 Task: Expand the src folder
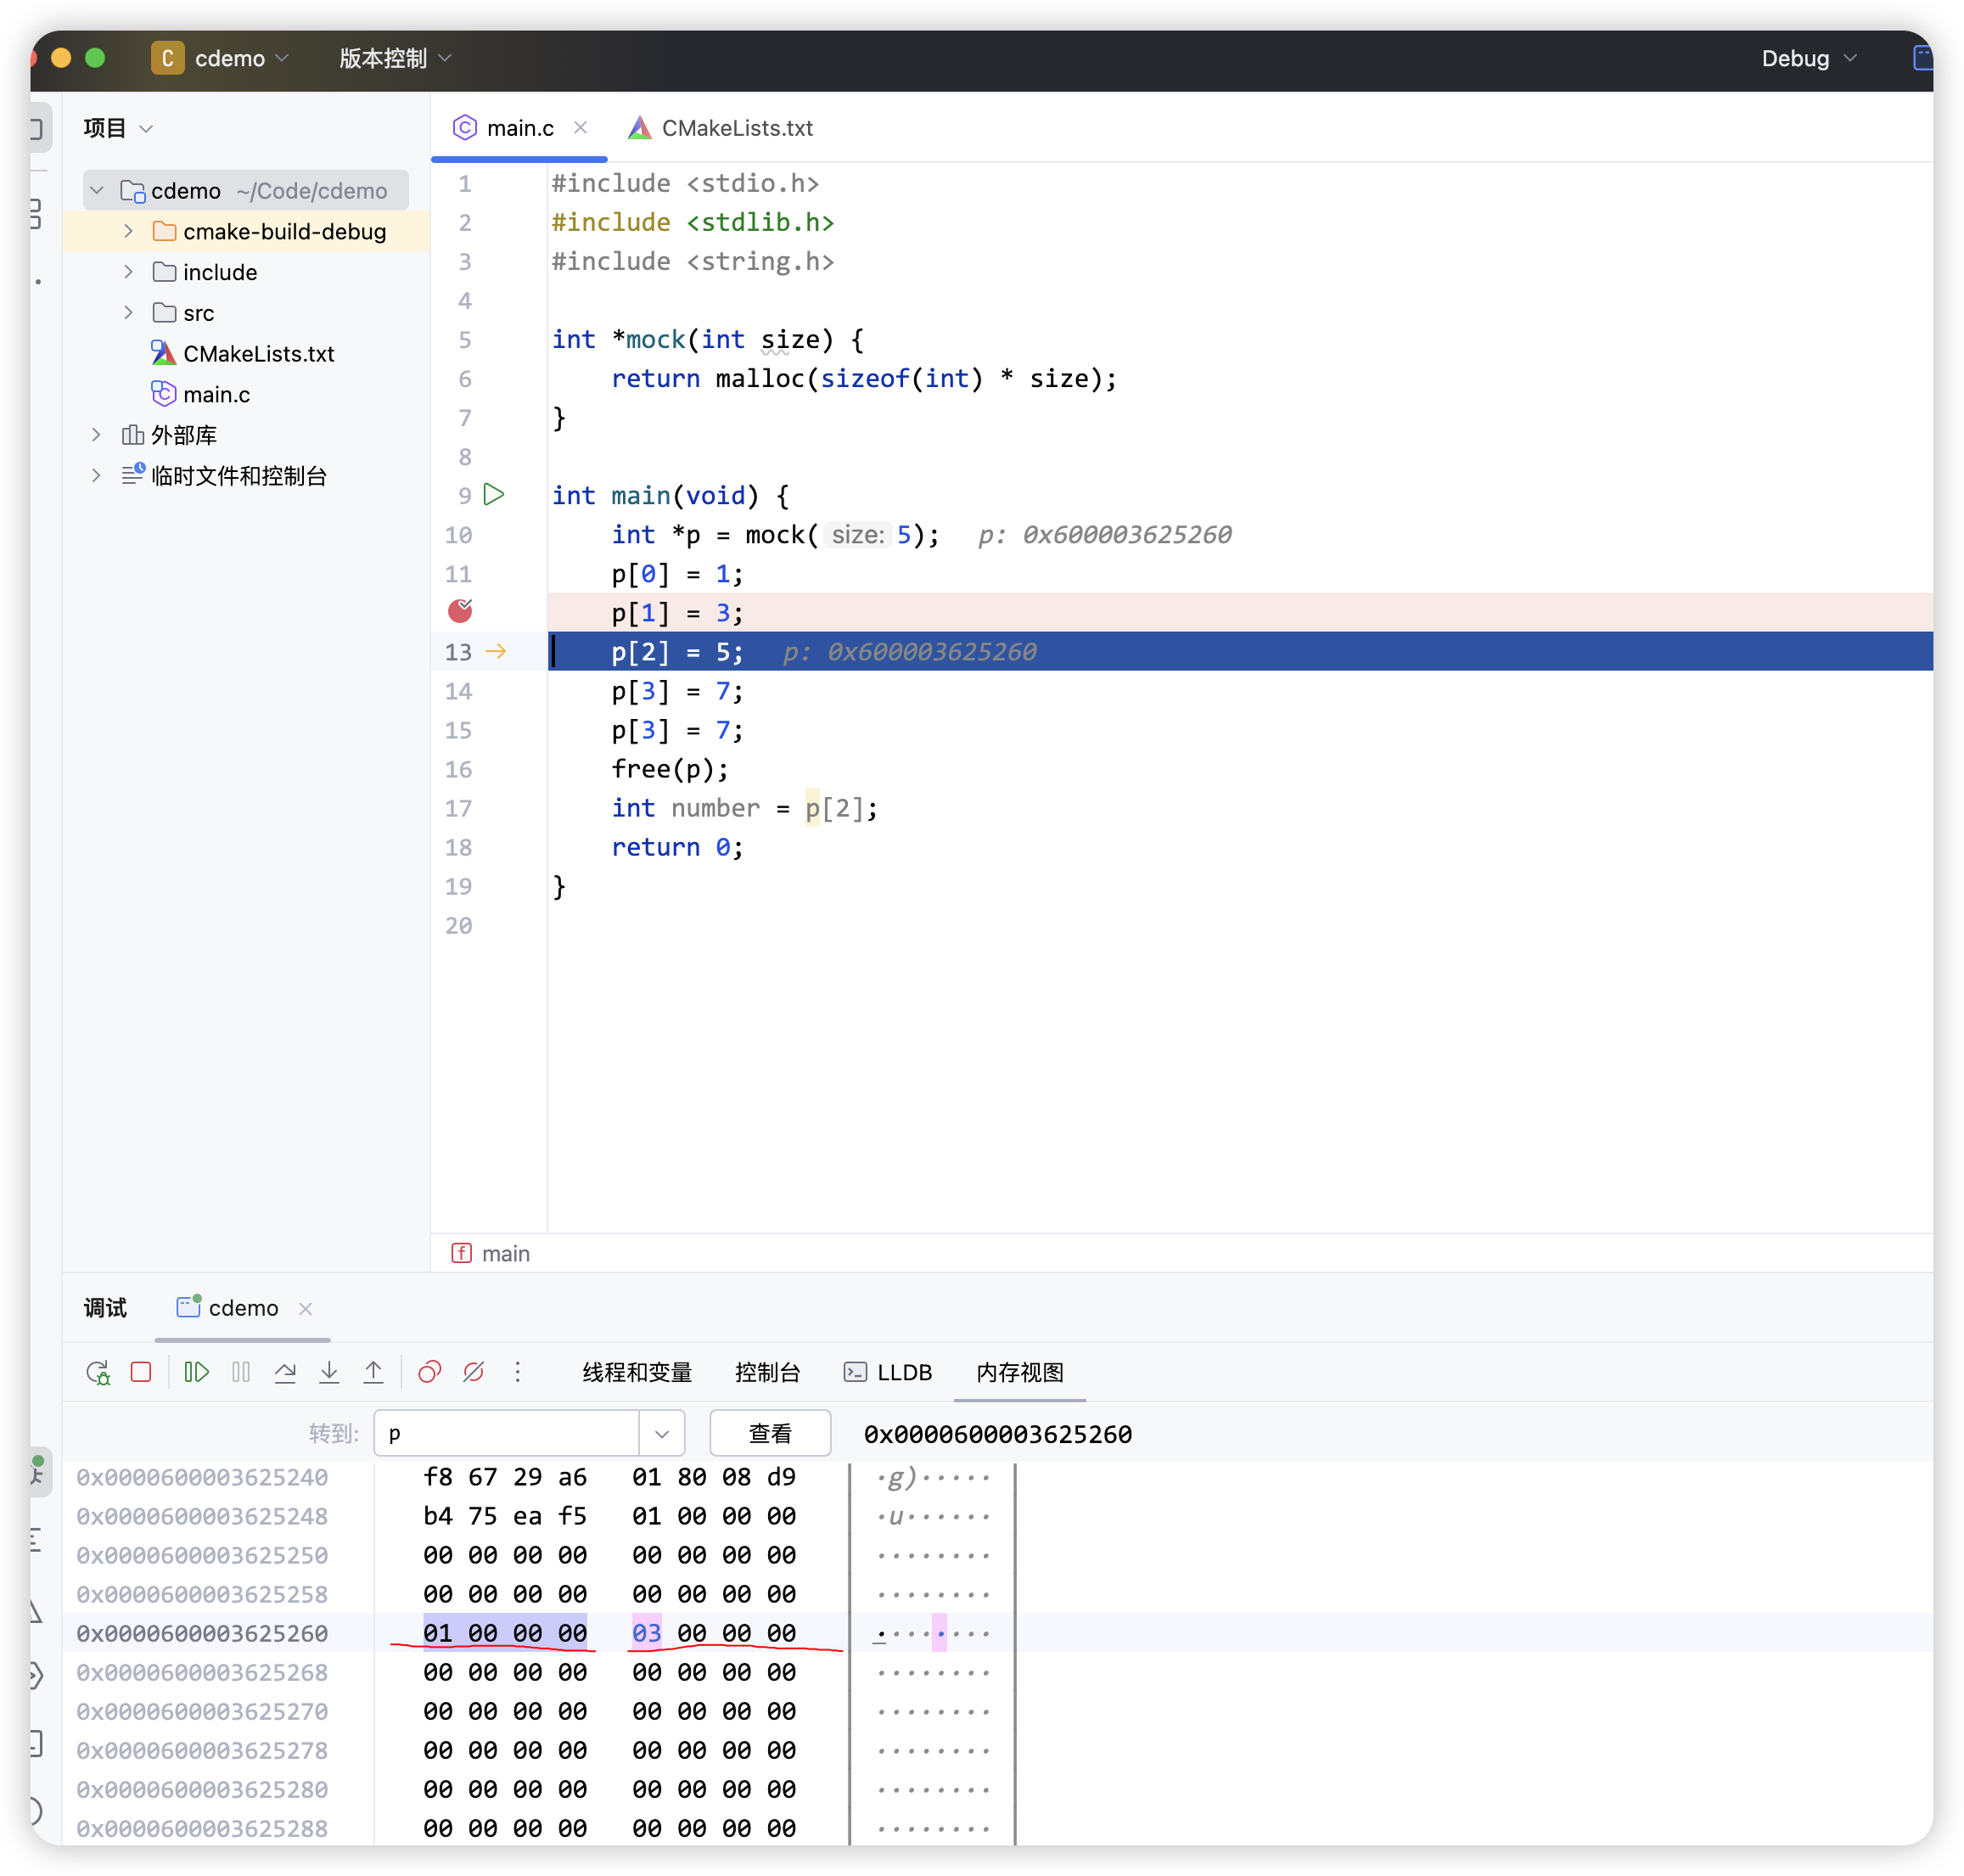pyautogui.click(x=128, y=313)
